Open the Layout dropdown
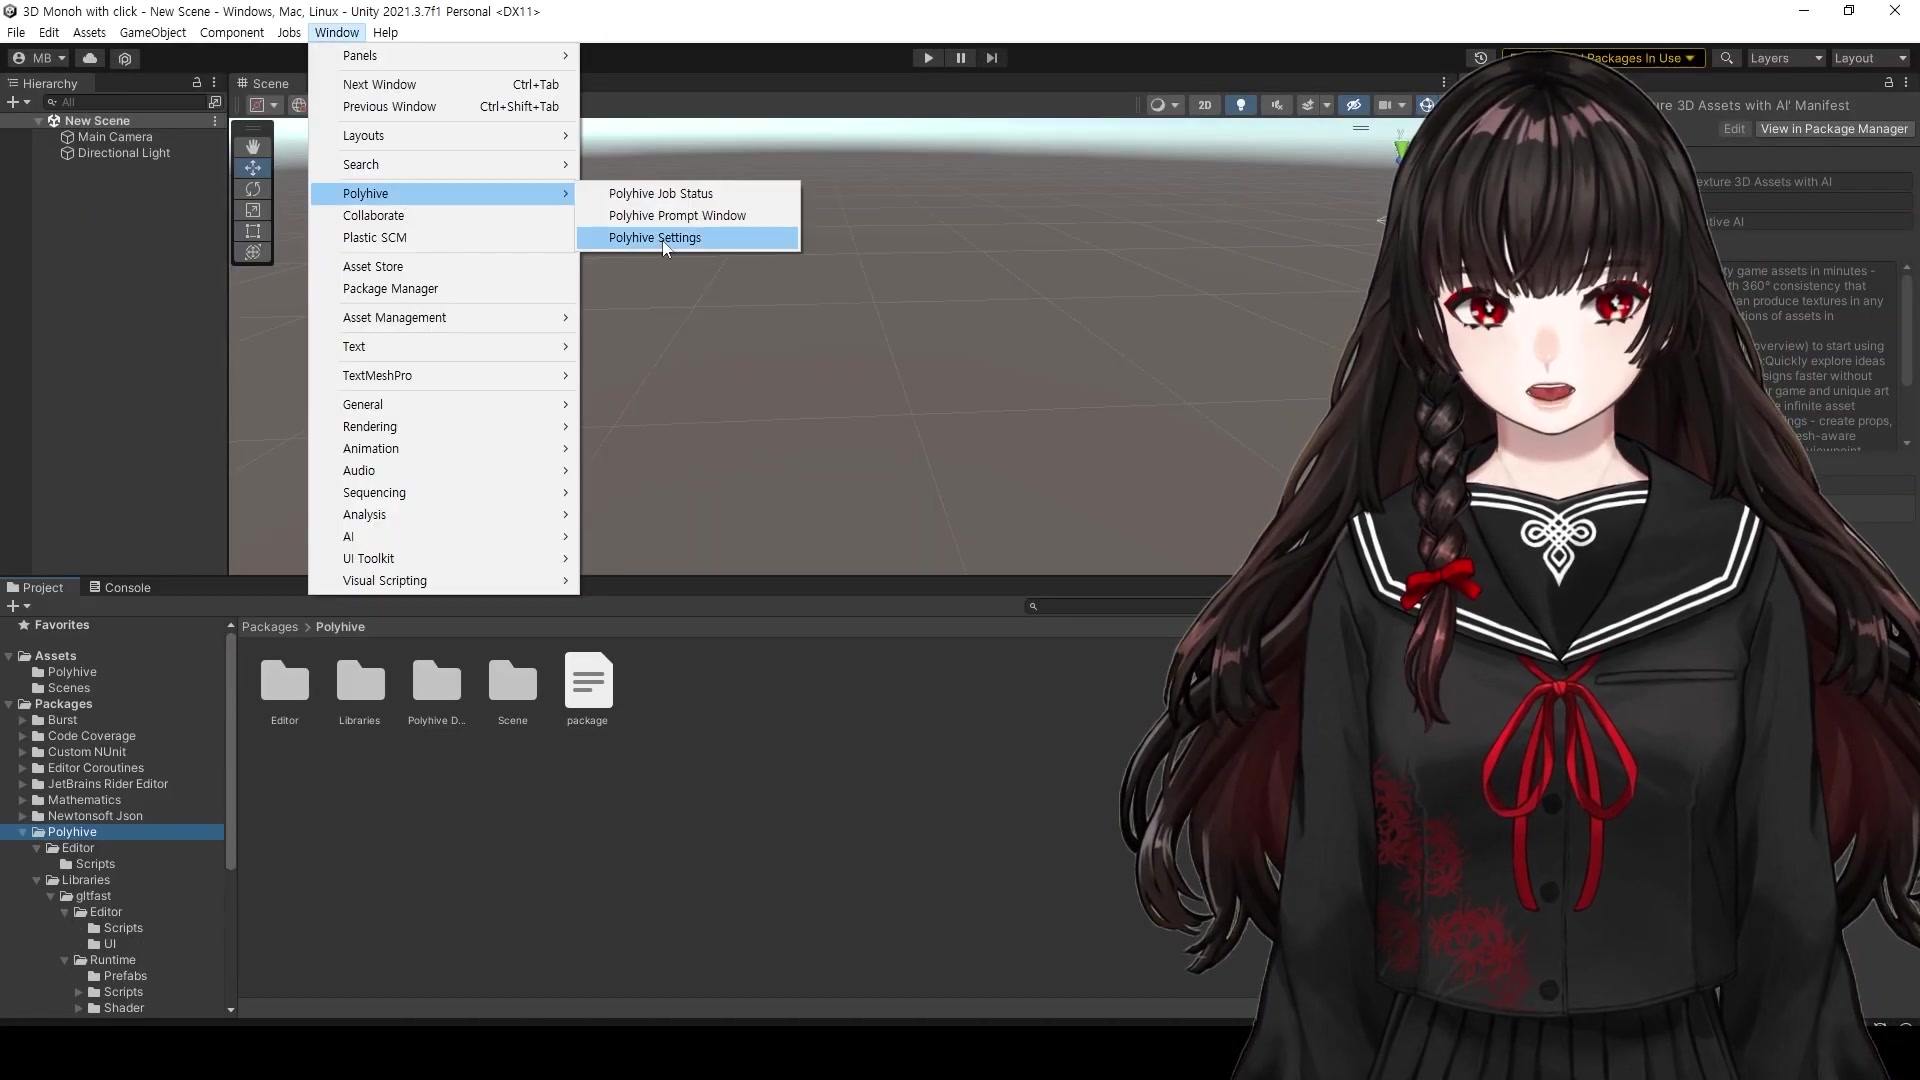The width and height of the screenshot is (1920, 1080). (x=1870, y=58)
